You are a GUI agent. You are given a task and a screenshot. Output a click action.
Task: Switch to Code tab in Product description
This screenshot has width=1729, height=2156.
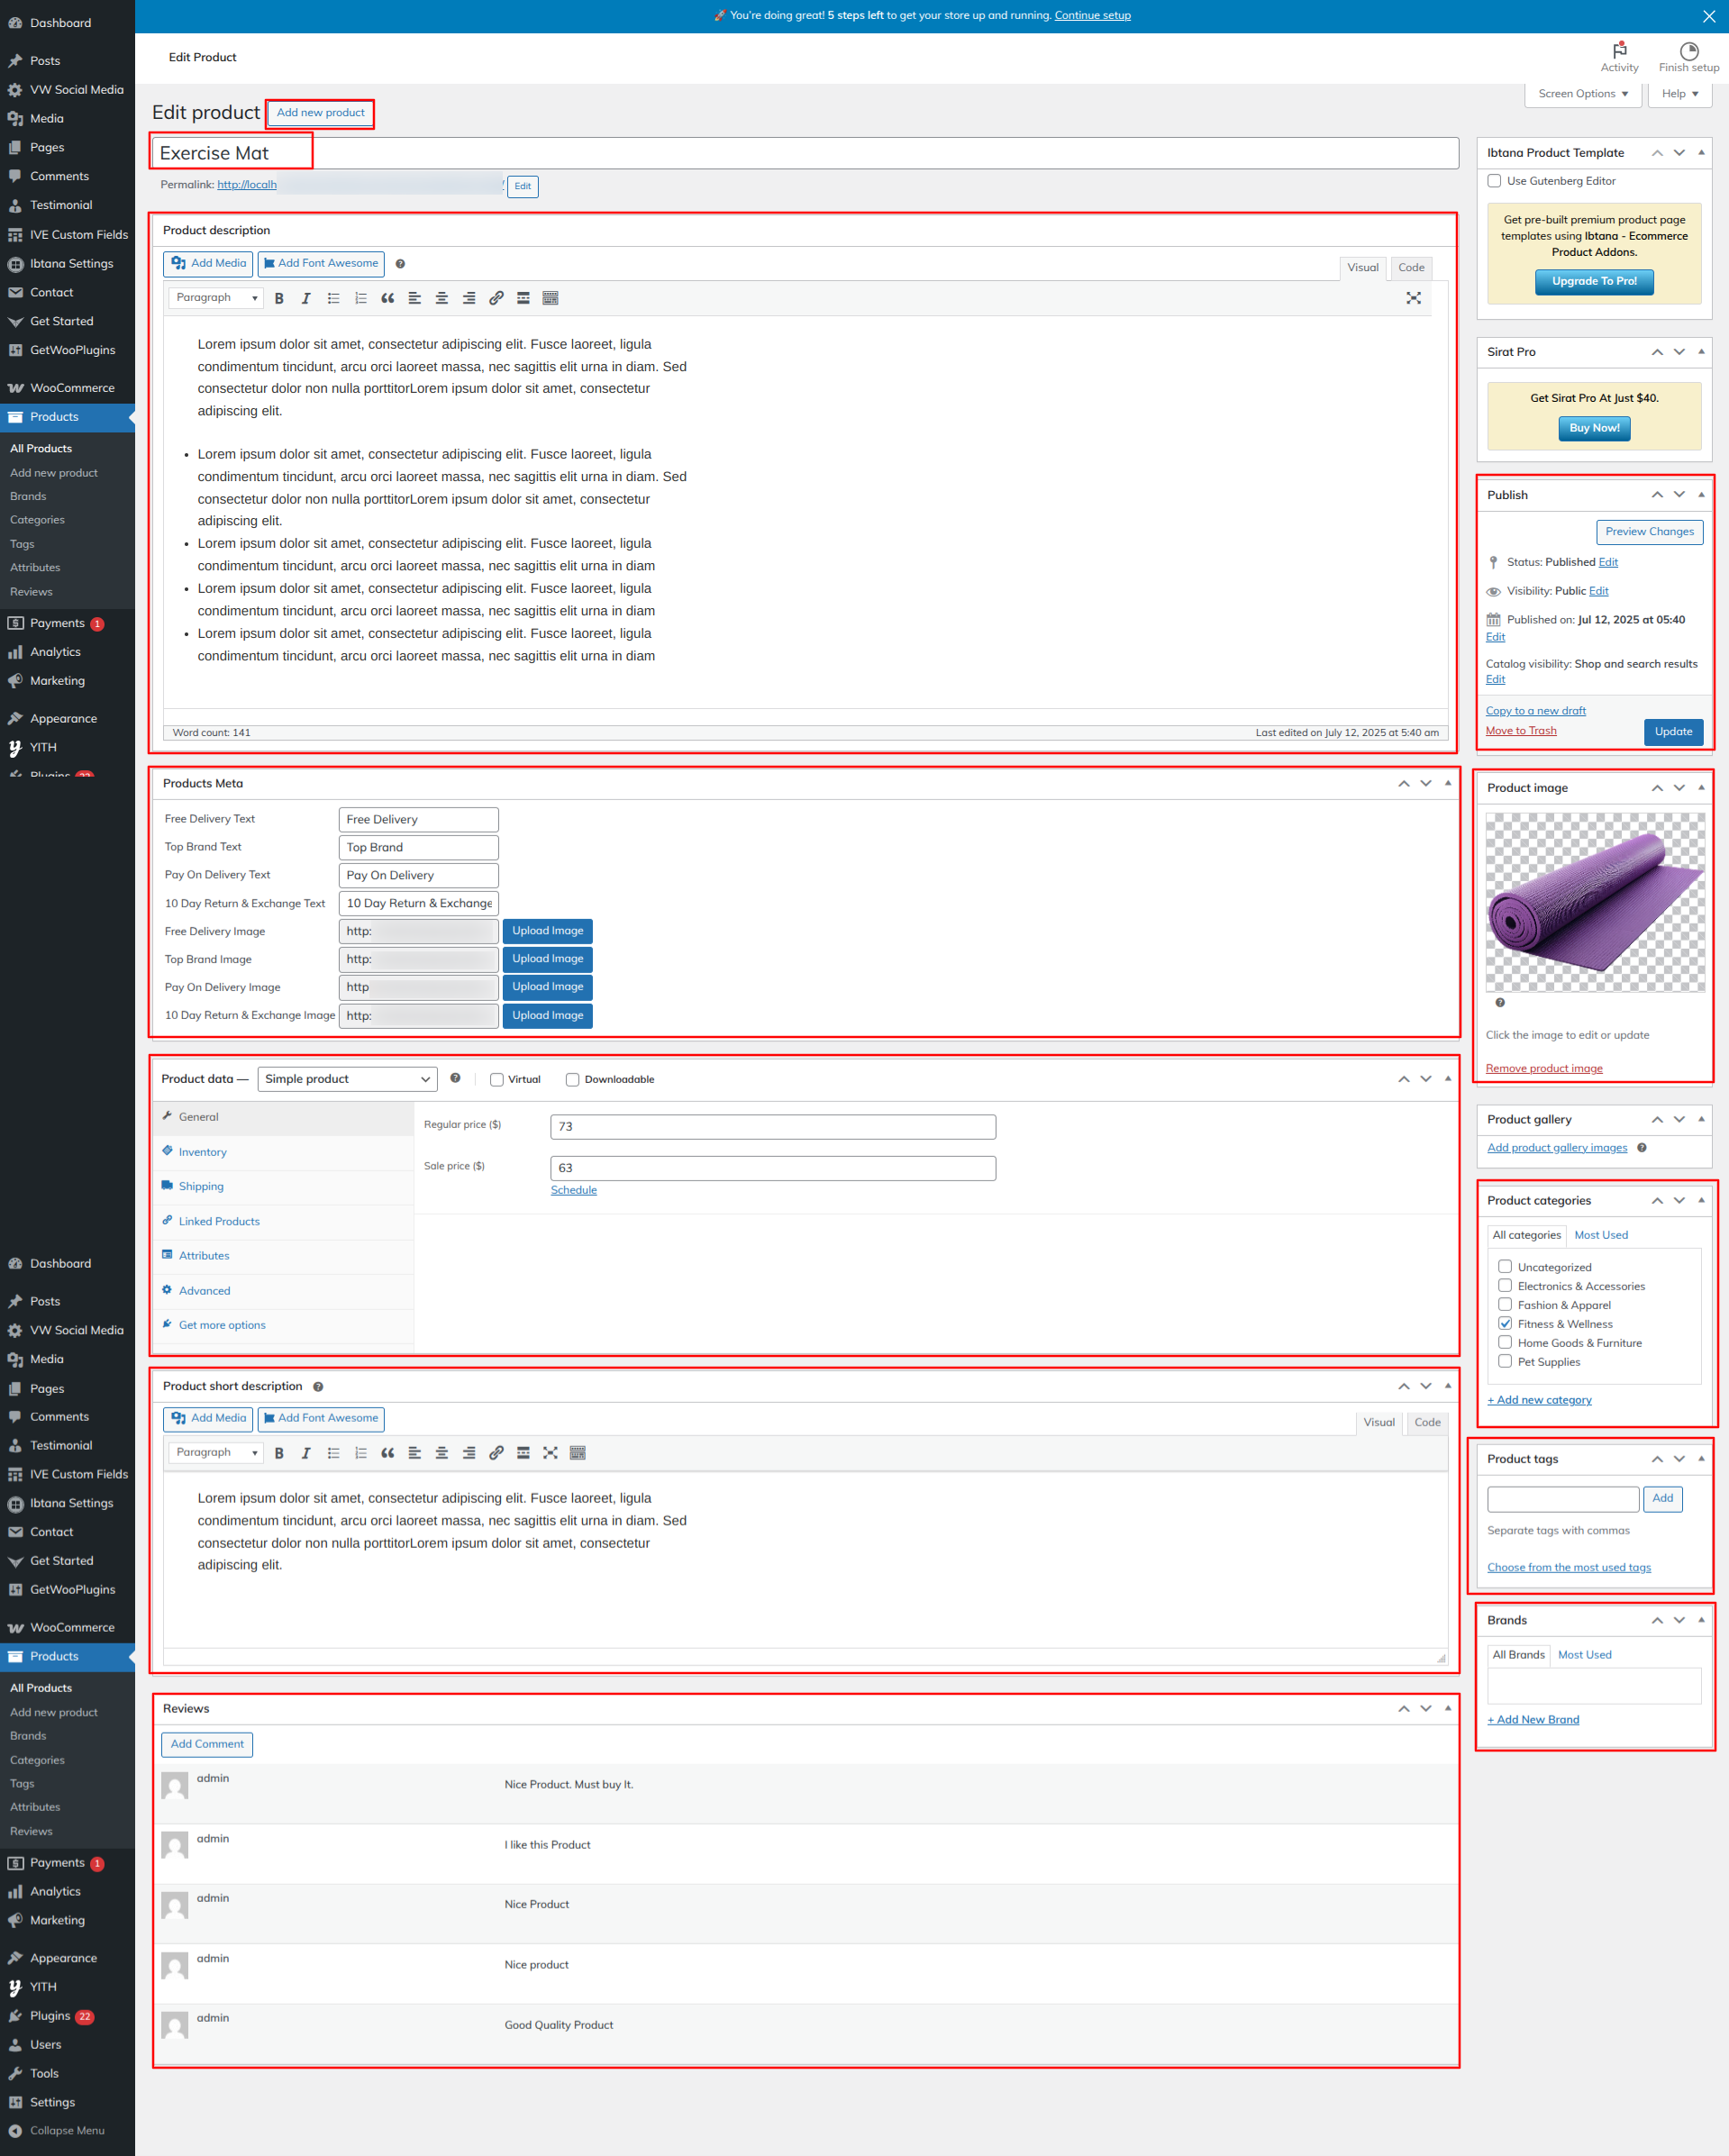(x=1411, y=268)
